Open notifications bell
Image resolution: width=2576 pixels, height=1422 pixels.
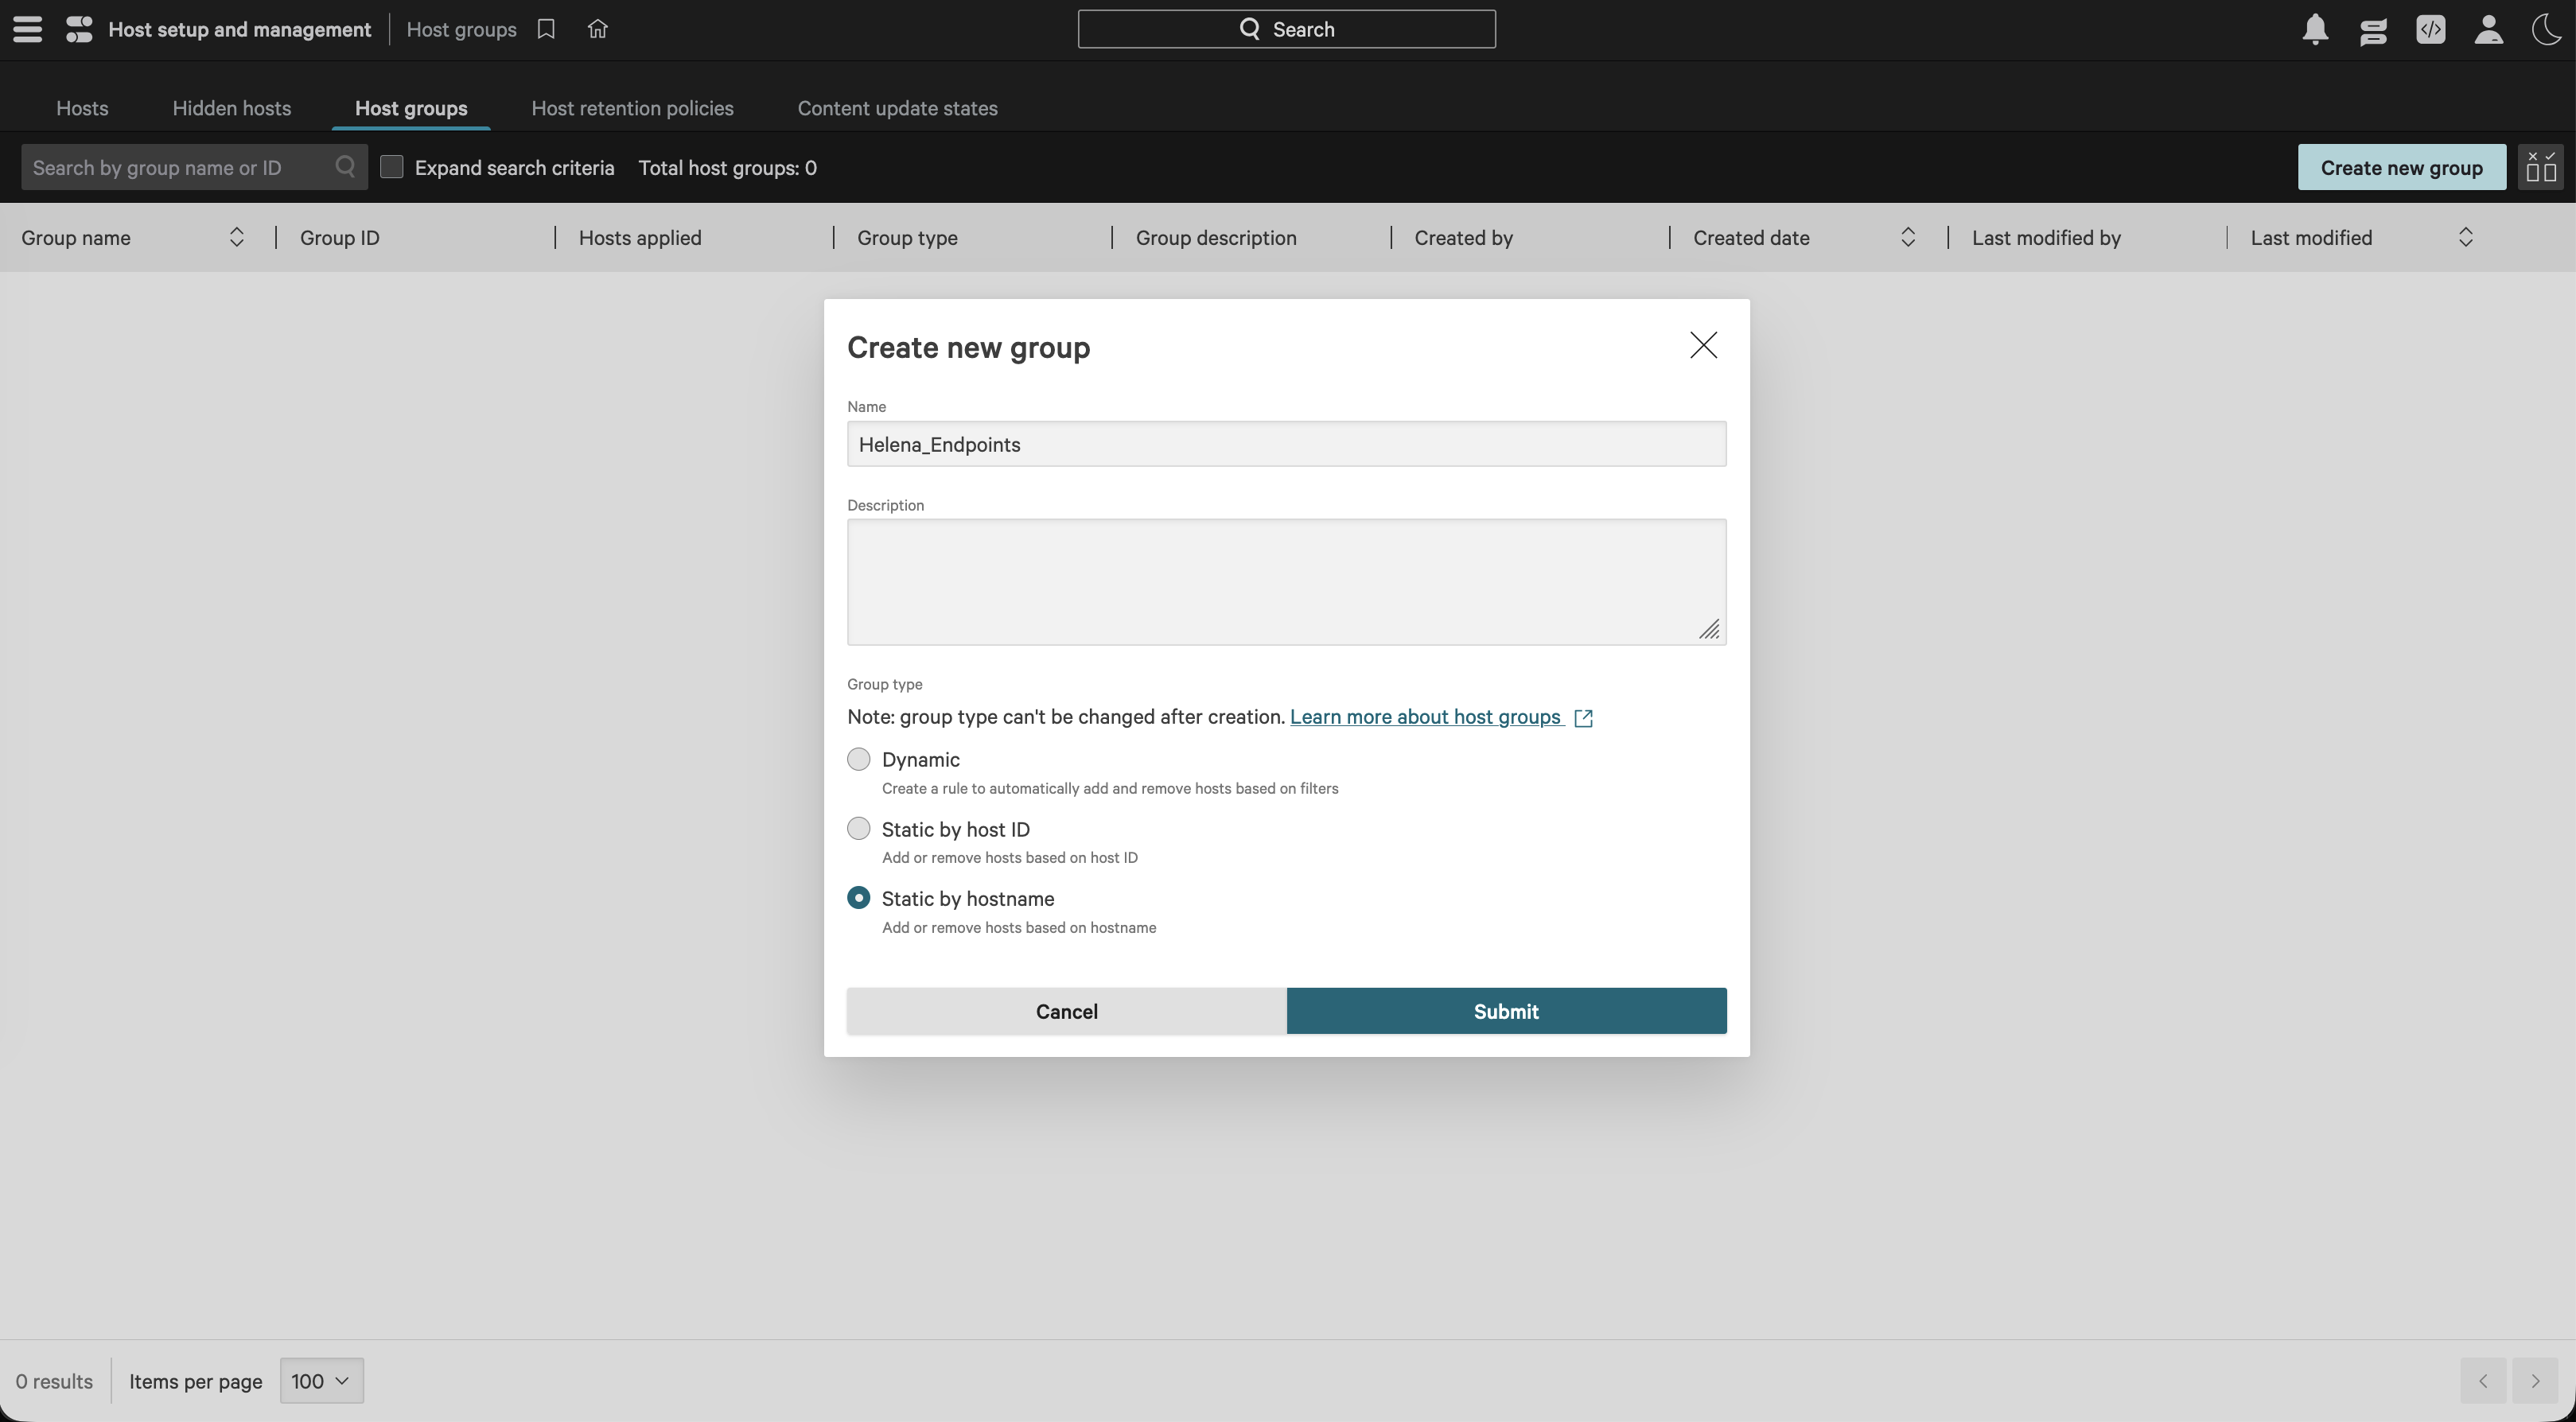click(x=2315, y=29)
